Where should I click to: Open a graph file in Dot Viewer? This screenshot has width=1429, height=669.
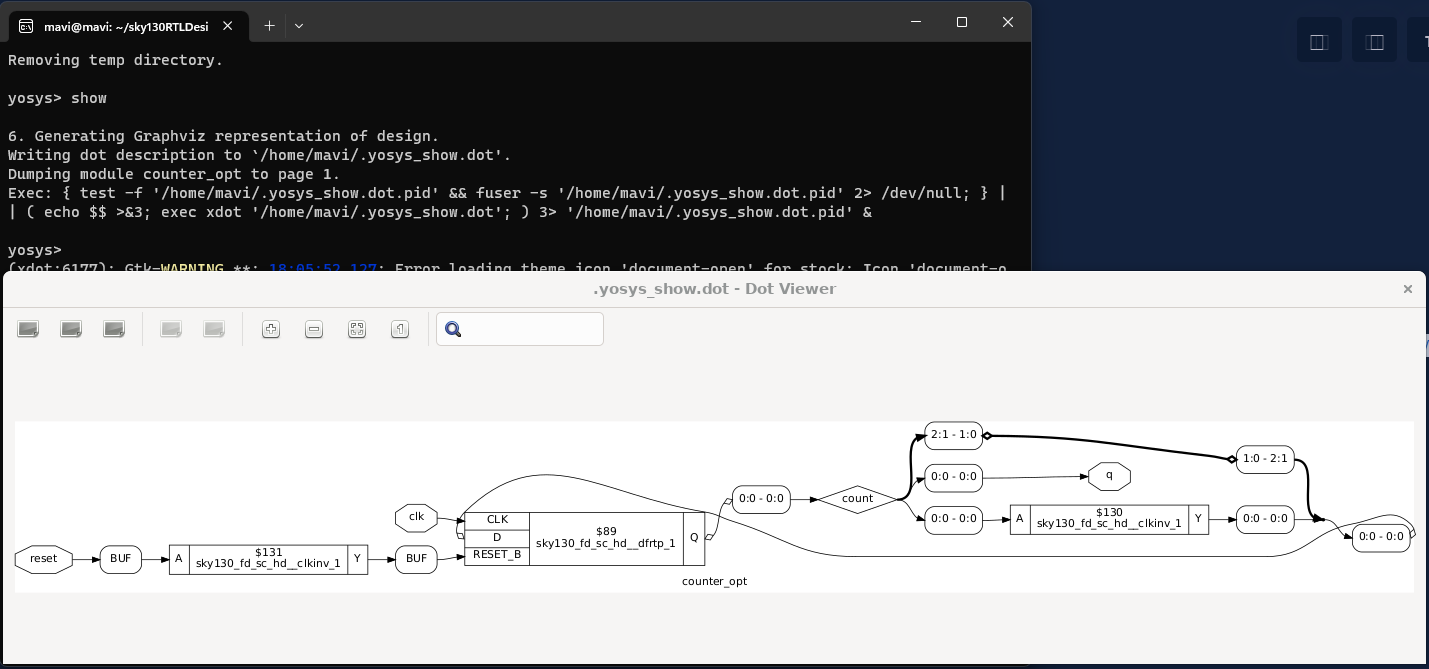(x=27, y=328)
